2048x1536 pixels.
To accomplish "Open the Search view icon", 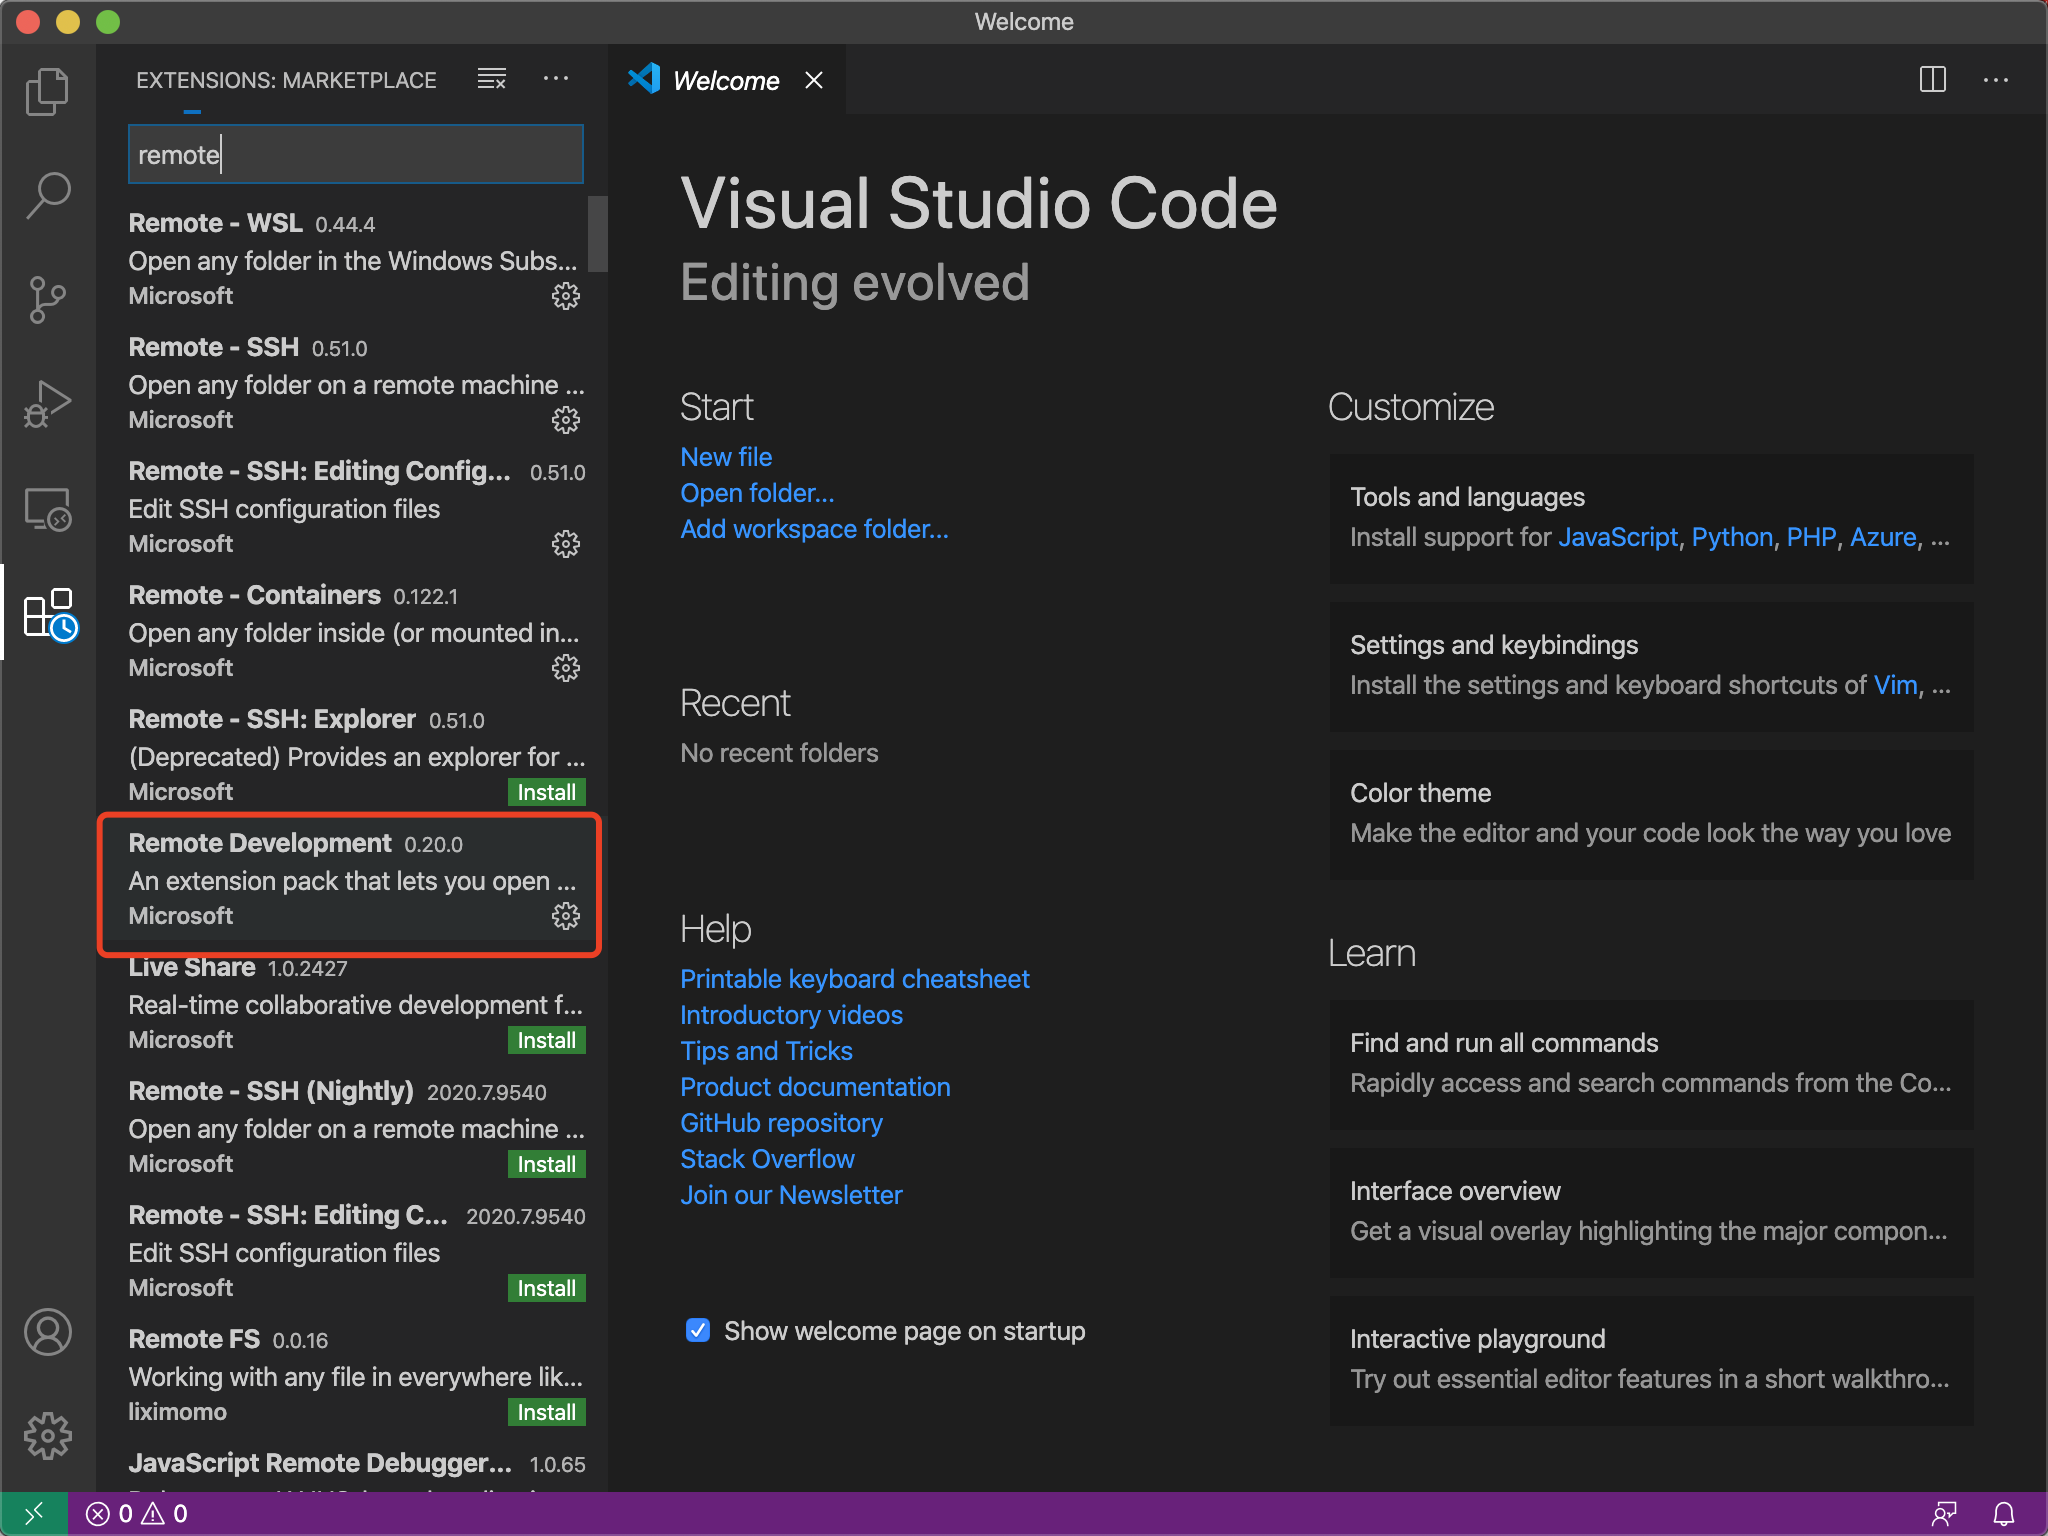I will (x=47, y=195).
